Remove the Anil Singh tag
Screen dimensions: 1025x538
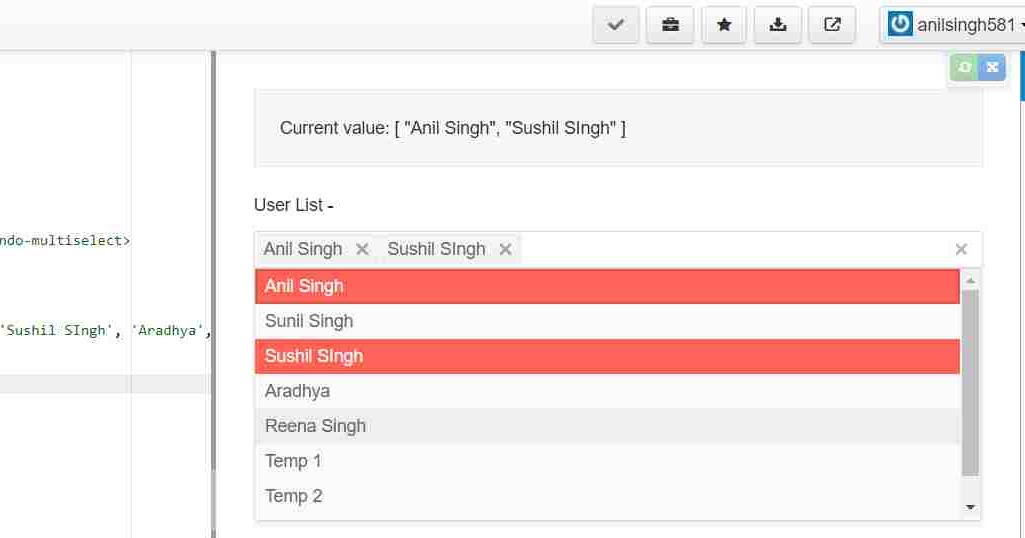tap(362, 249)
